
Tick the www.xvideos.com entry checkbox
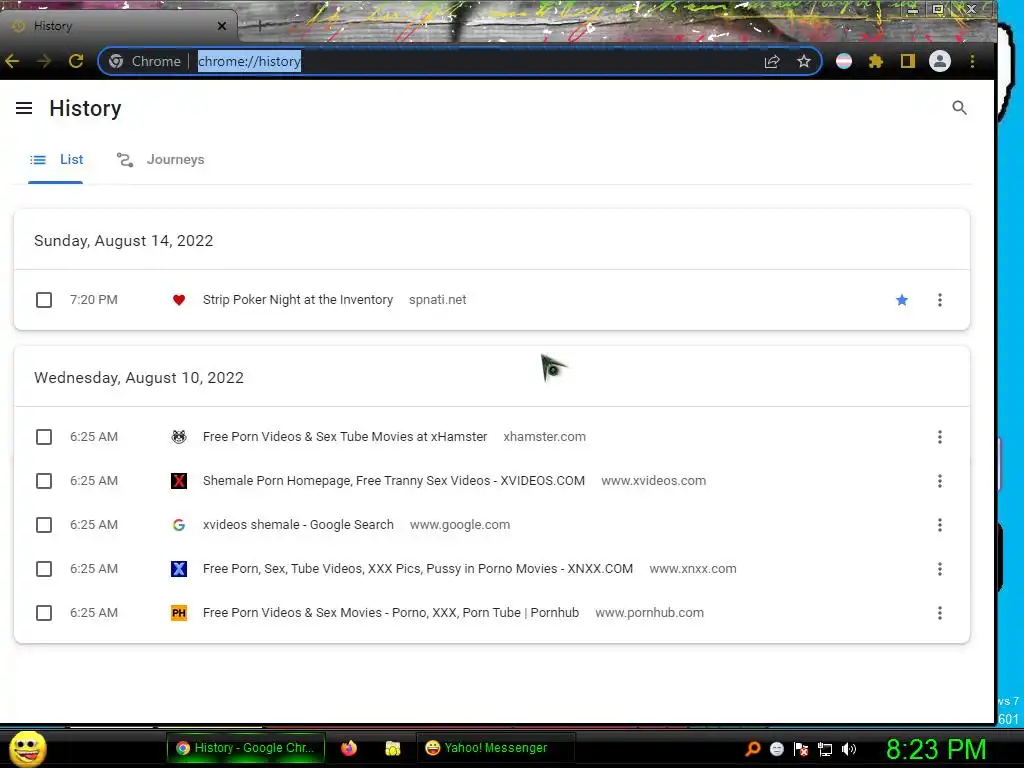(x=44, y=481)
